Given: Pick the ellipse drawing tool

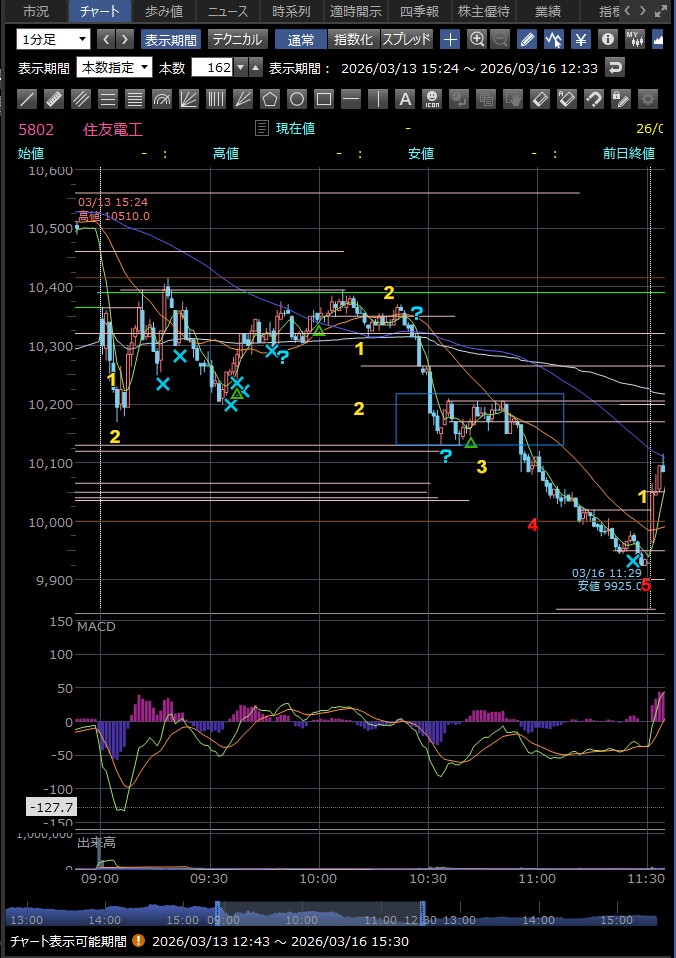Looking at the screenshot, I should click(x=296, y=99).
